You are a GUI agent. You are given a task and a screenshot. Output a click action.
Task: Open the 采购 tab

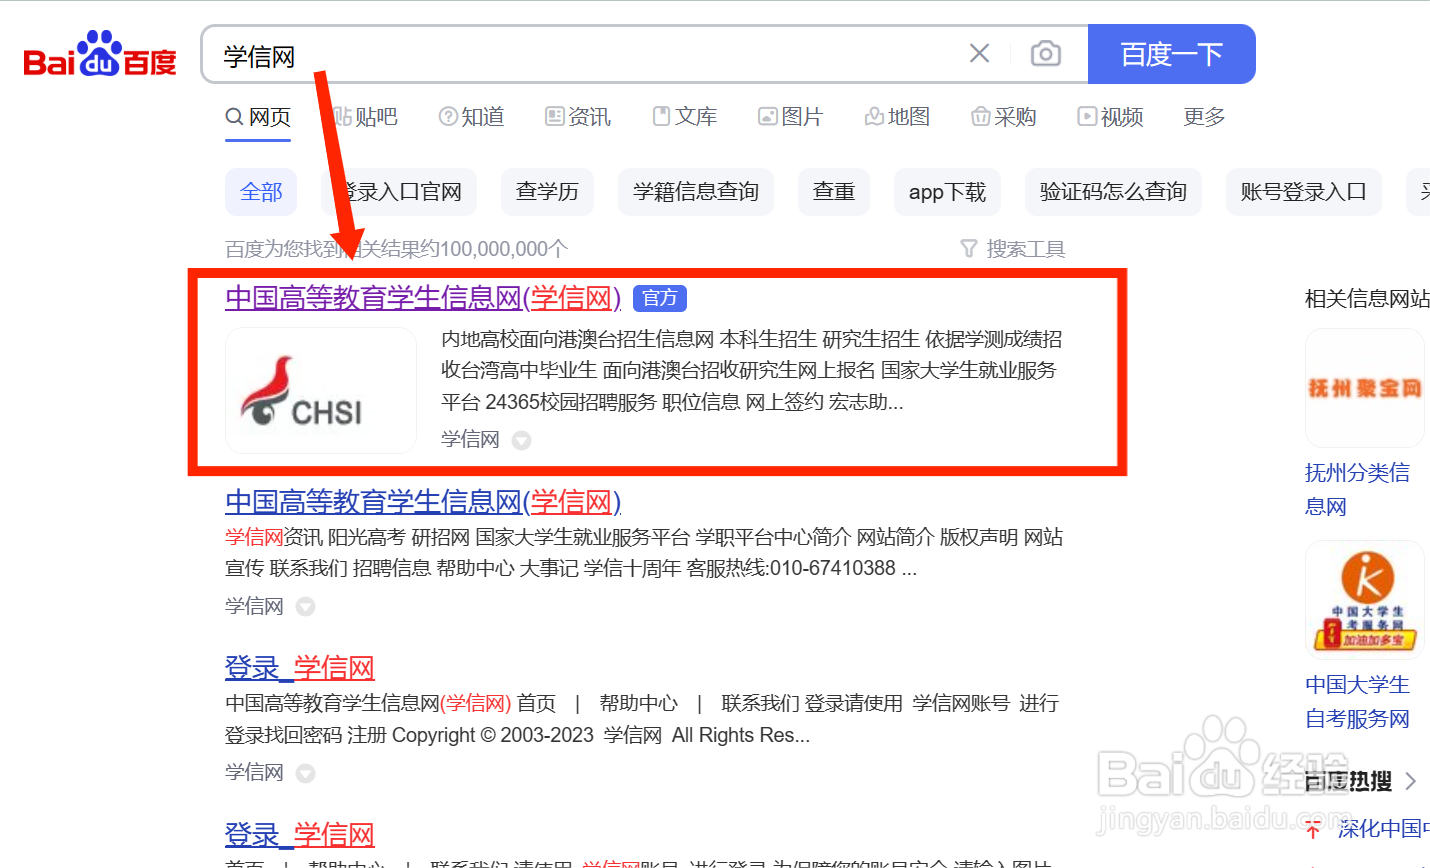[1004, 117]
